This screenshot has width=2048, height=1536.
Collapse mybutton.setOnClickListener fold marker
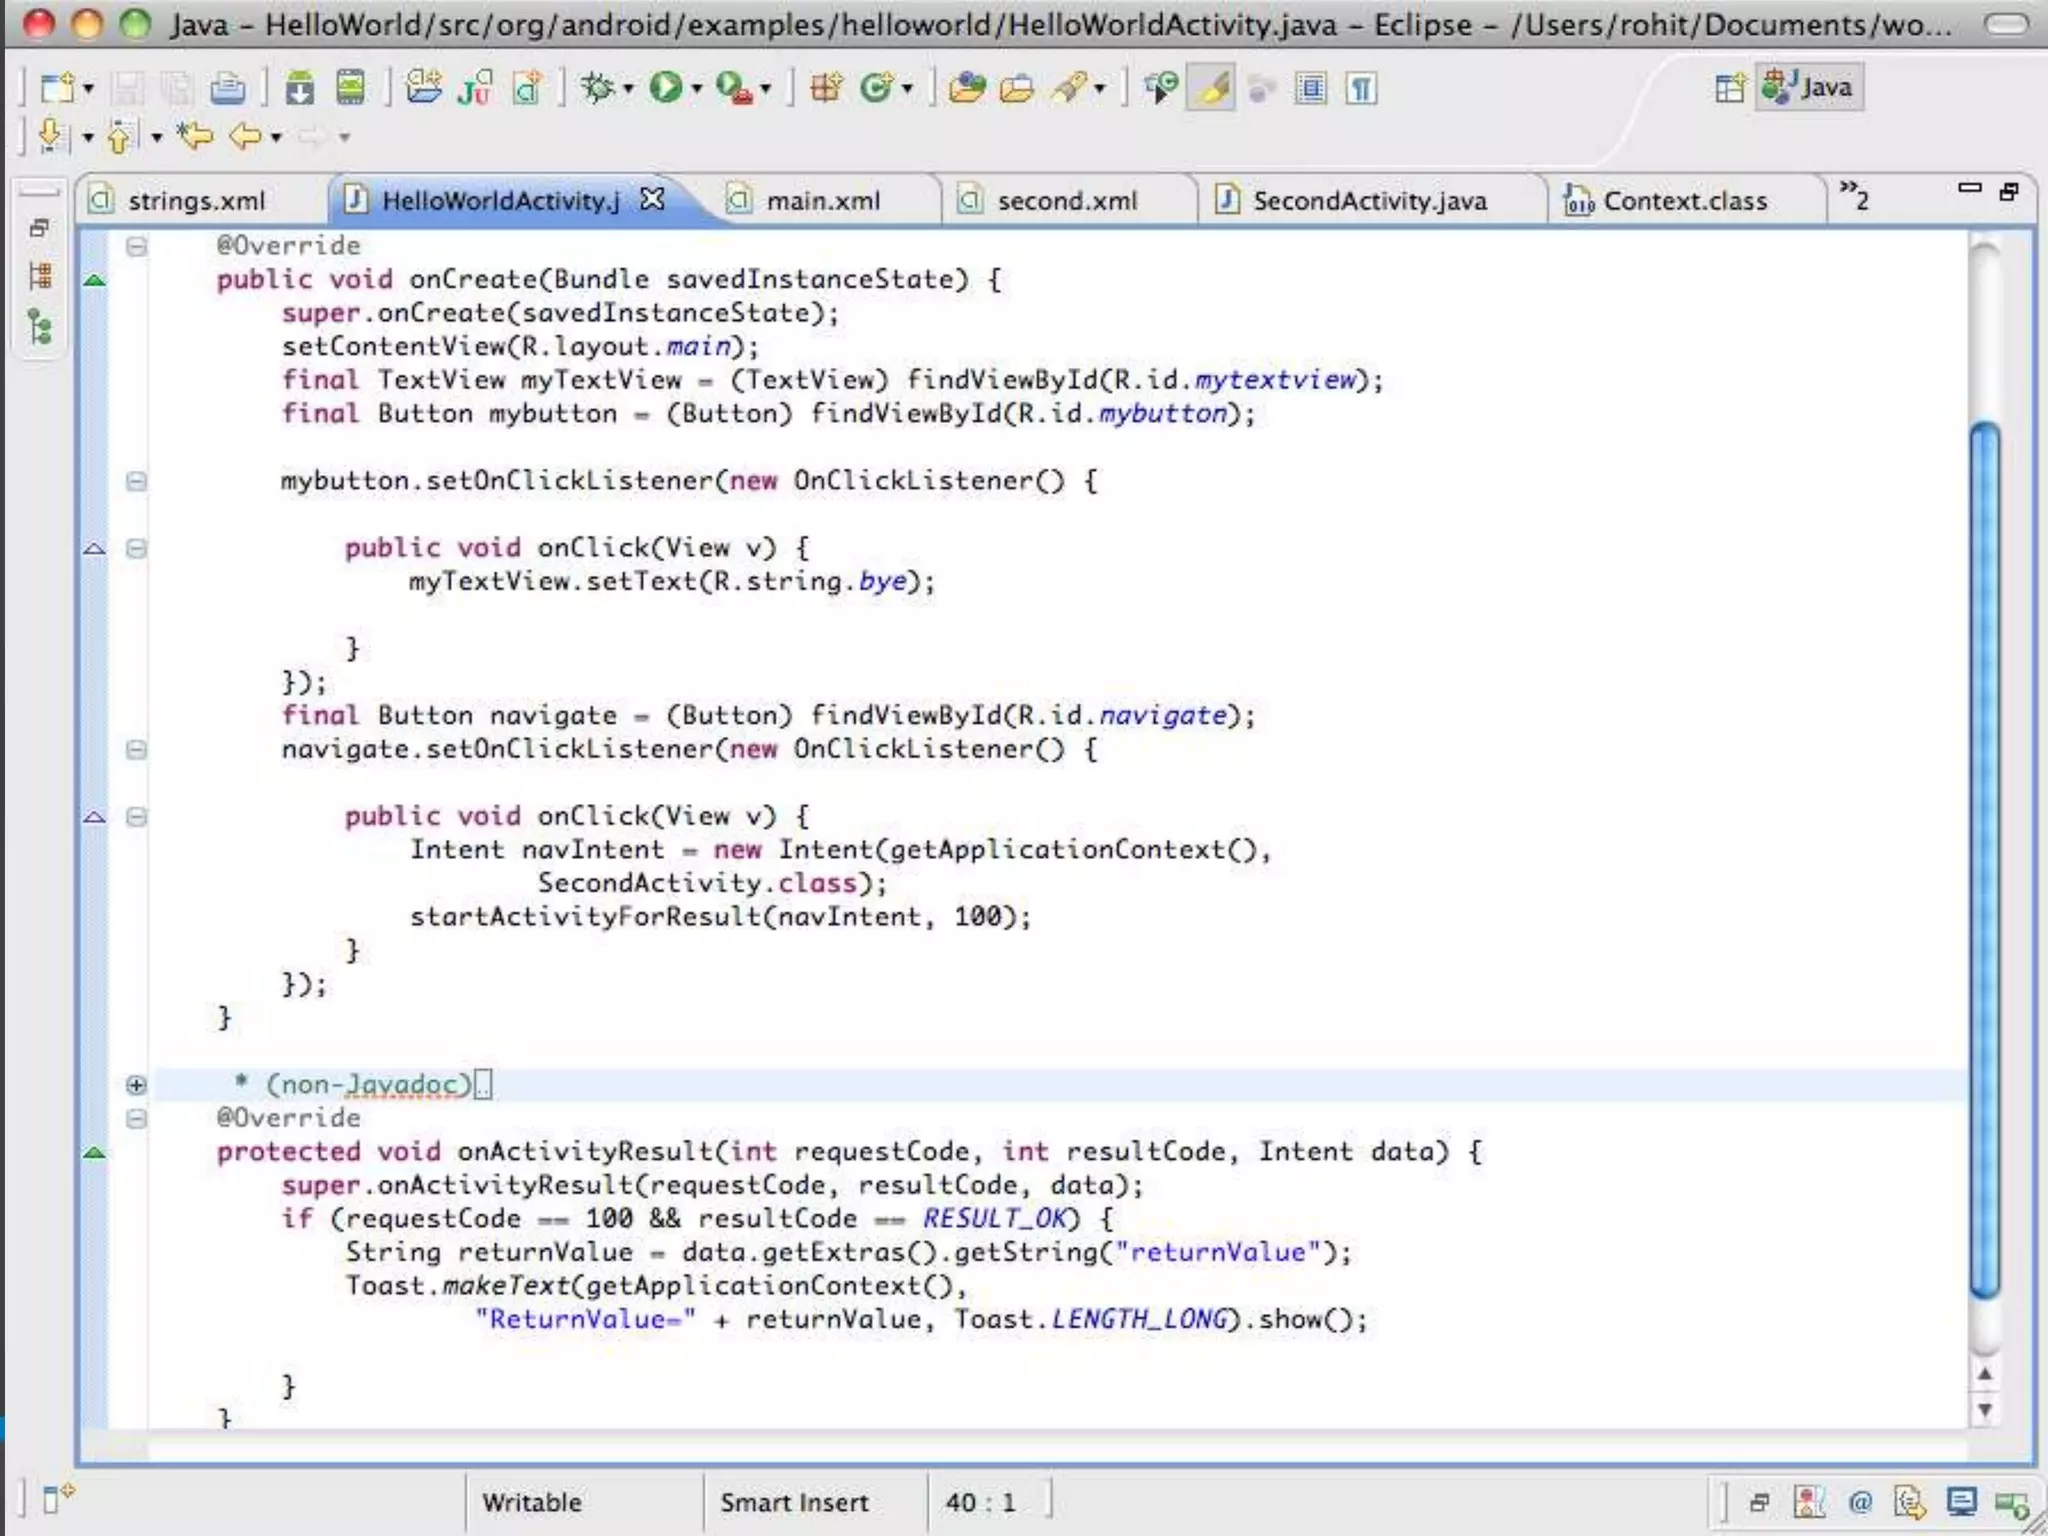[136, 481]
